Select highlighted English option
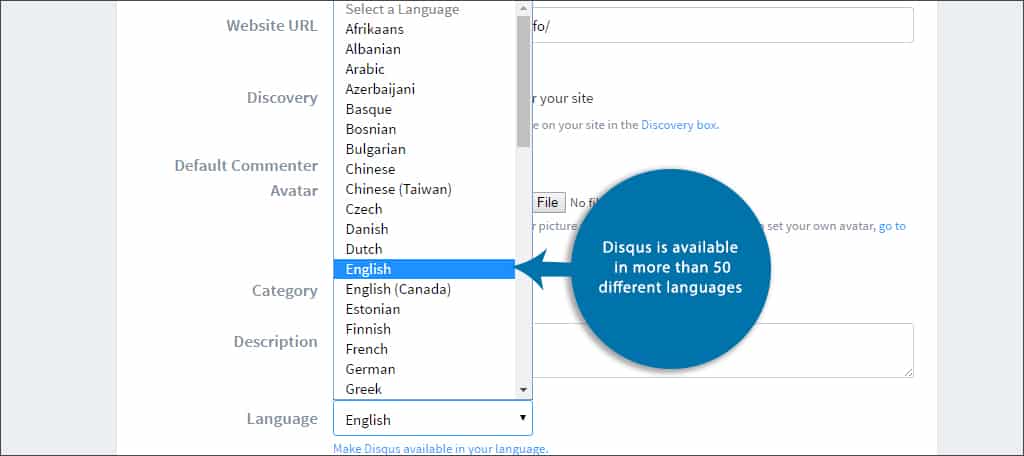 424,269
